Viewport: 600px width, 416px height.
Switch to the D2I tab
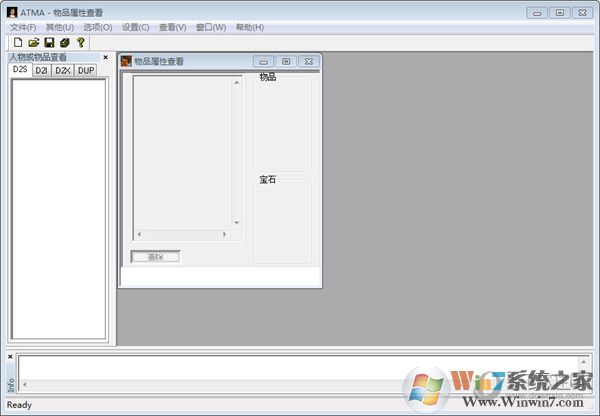tap(42, 71)
